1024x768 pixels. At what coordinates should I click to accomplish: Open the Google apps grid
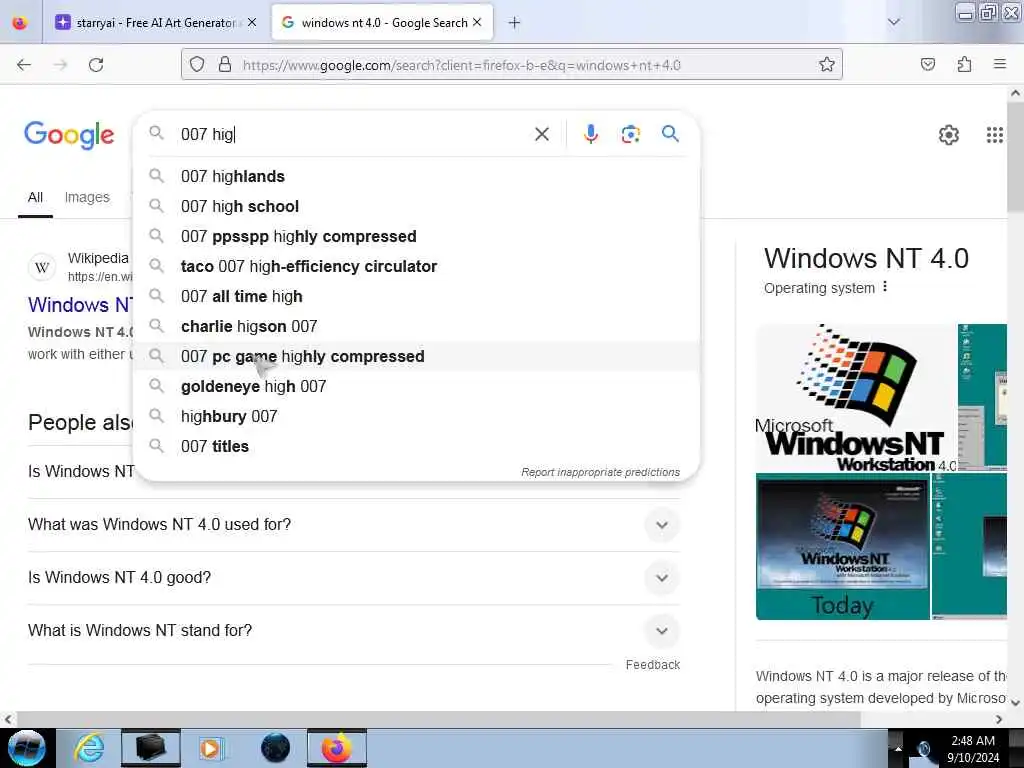995,135
